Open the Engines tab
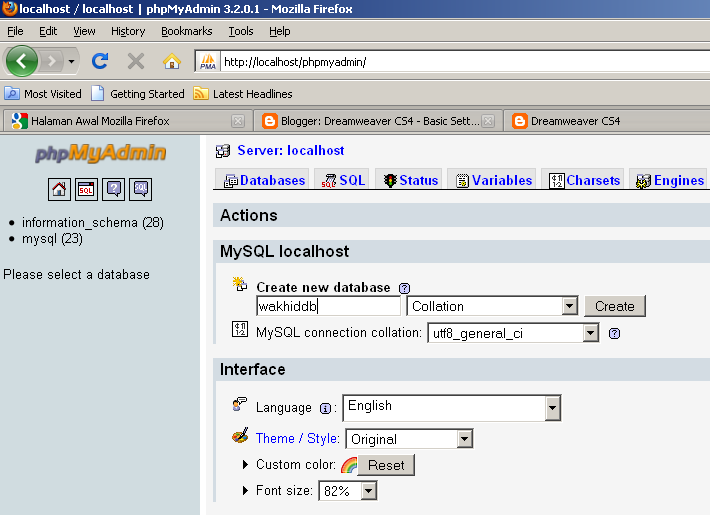The image size is (710, 515). click(670, 180)
